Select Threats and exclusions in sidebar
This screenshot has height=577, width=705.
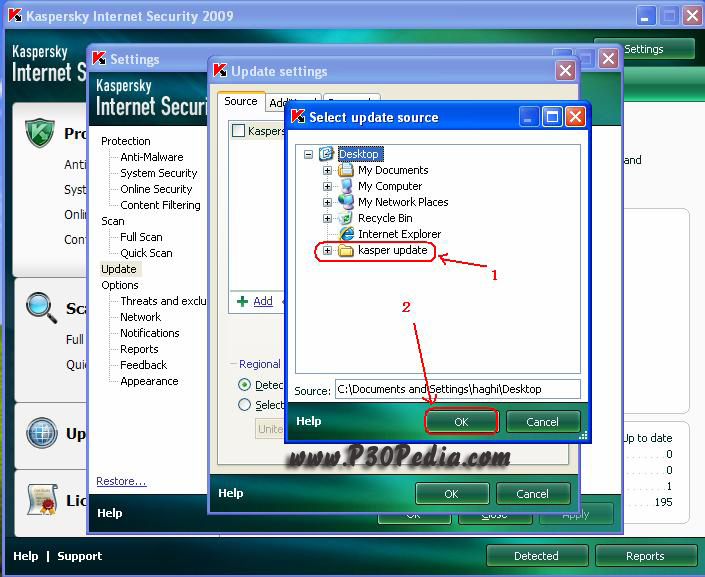point(163,301)
